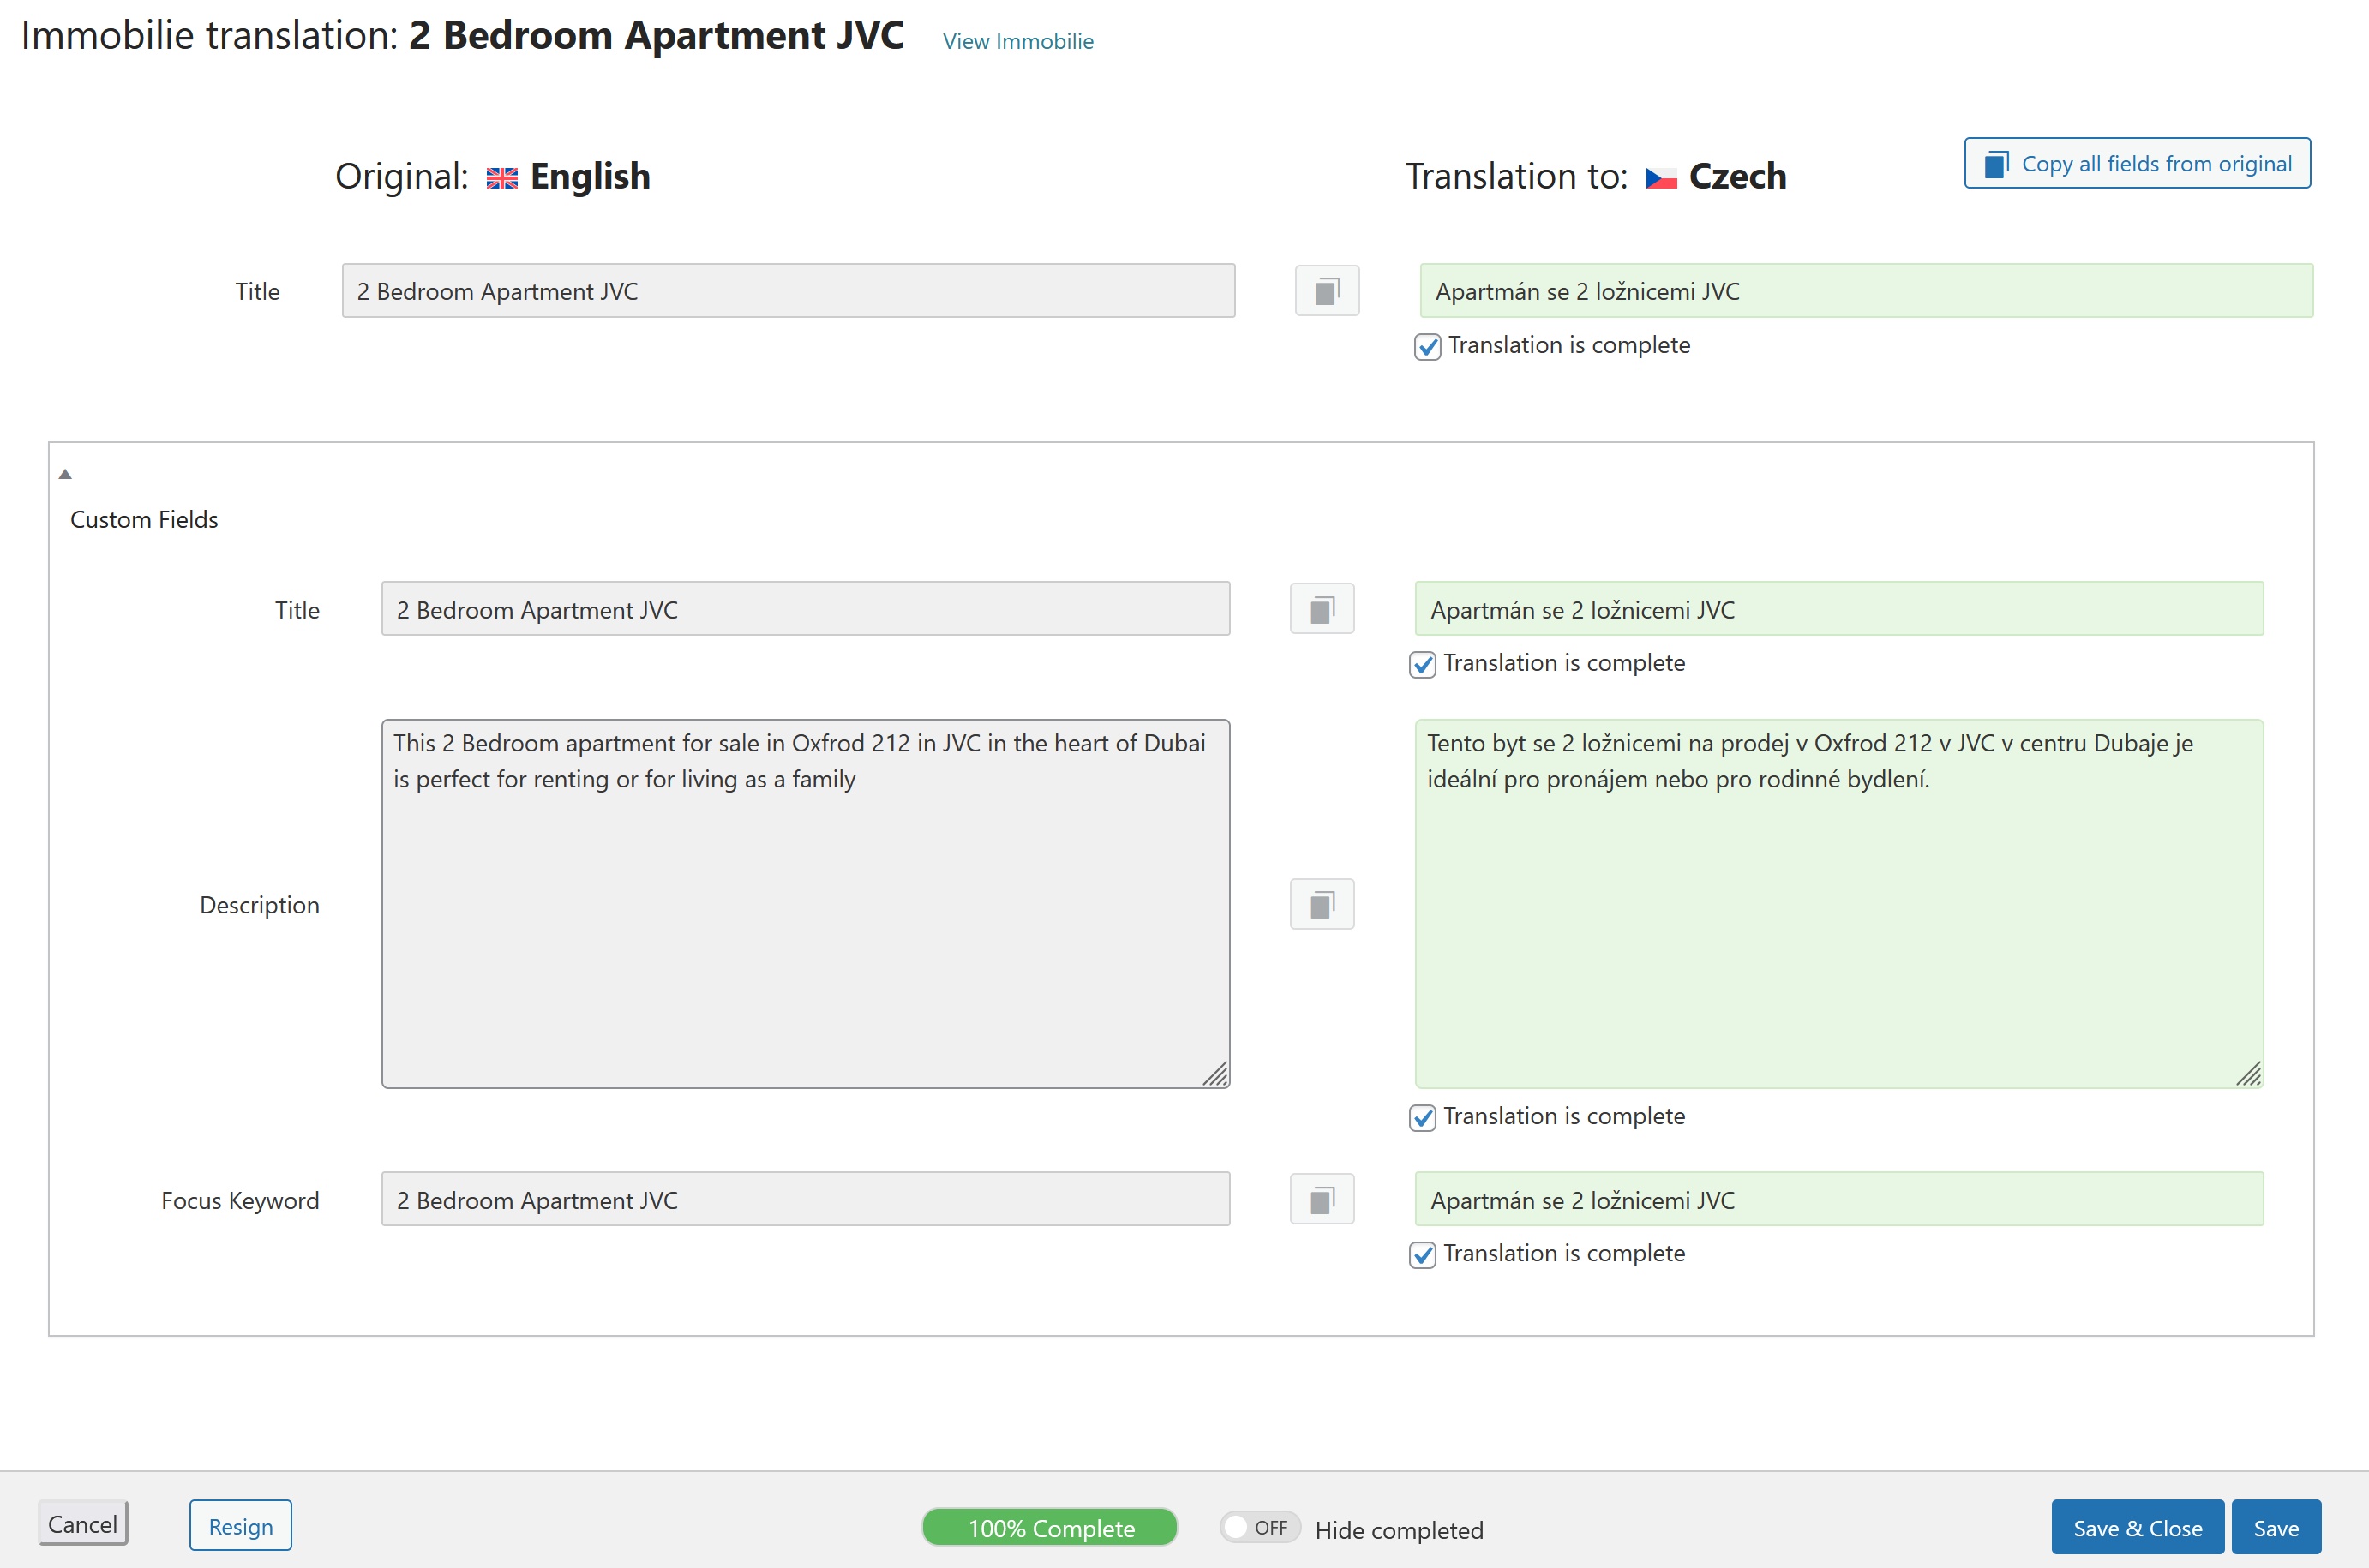Click Copy all fields from original
The width and height of the screenshot is (2369, 1568).
2136,164
